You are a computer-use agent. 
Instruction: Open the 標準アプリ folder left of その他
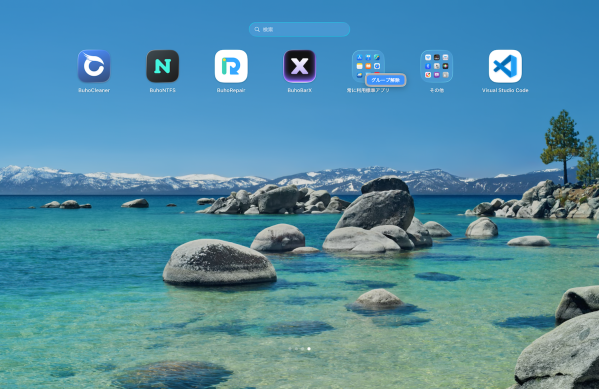pyautogui.click(x=368, y=65)
